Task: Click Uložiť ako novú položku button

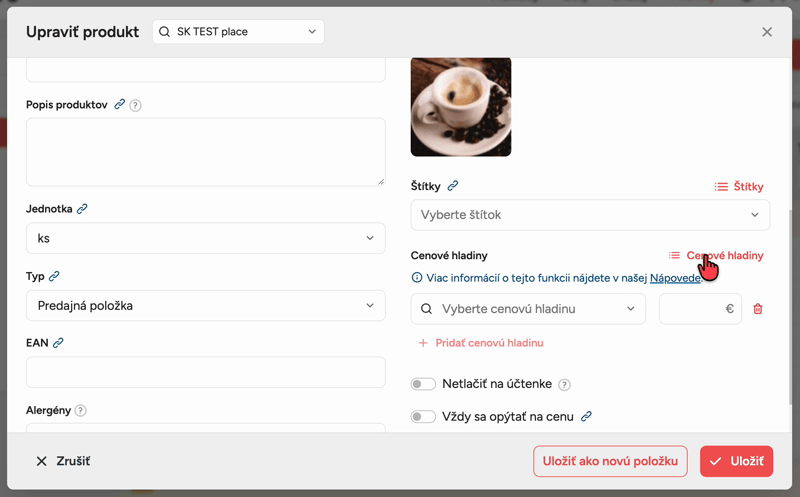Action: point(610,461)
